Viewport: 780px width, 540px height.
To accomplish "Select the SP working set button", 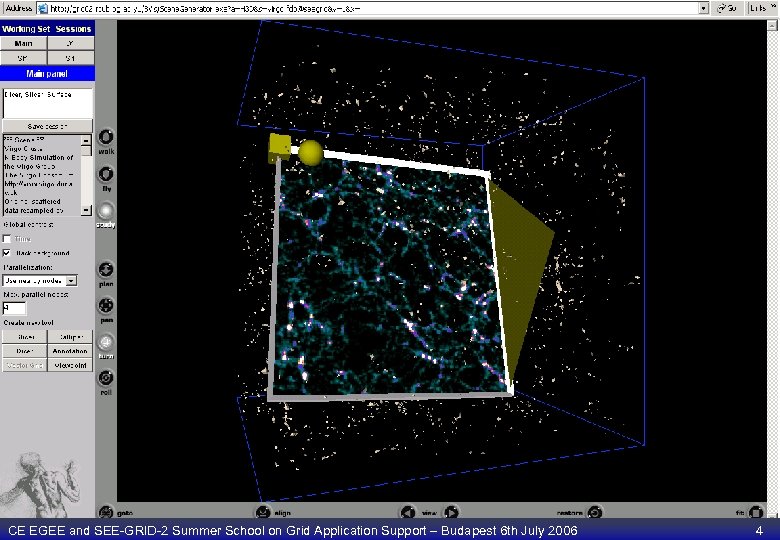I will tap(24, 58).
